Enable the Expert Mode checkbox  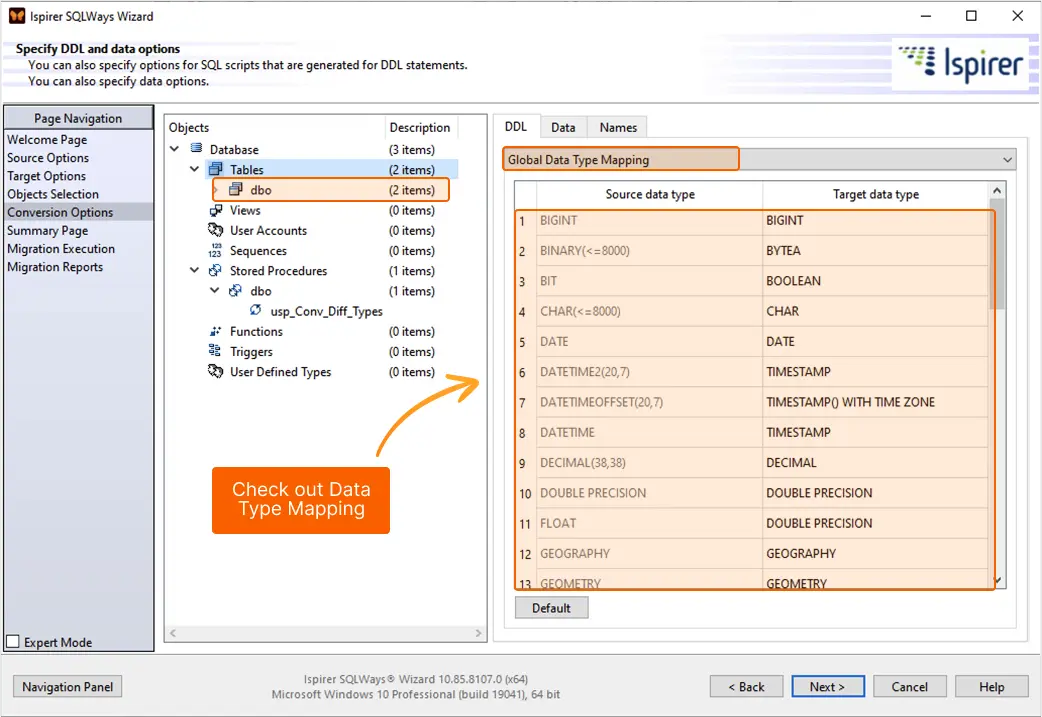tap(13, 642)
